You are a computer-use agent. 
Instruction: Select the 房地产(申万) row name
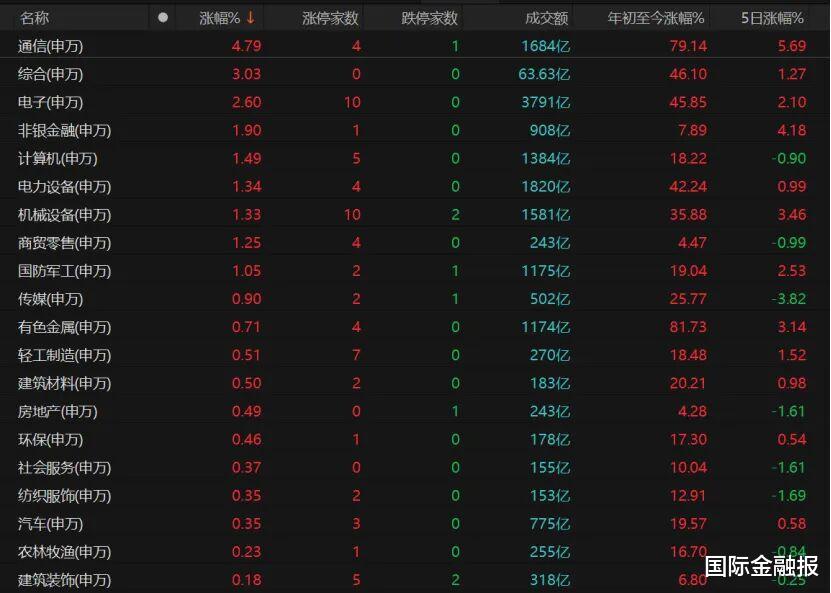[x=57, y=411]
